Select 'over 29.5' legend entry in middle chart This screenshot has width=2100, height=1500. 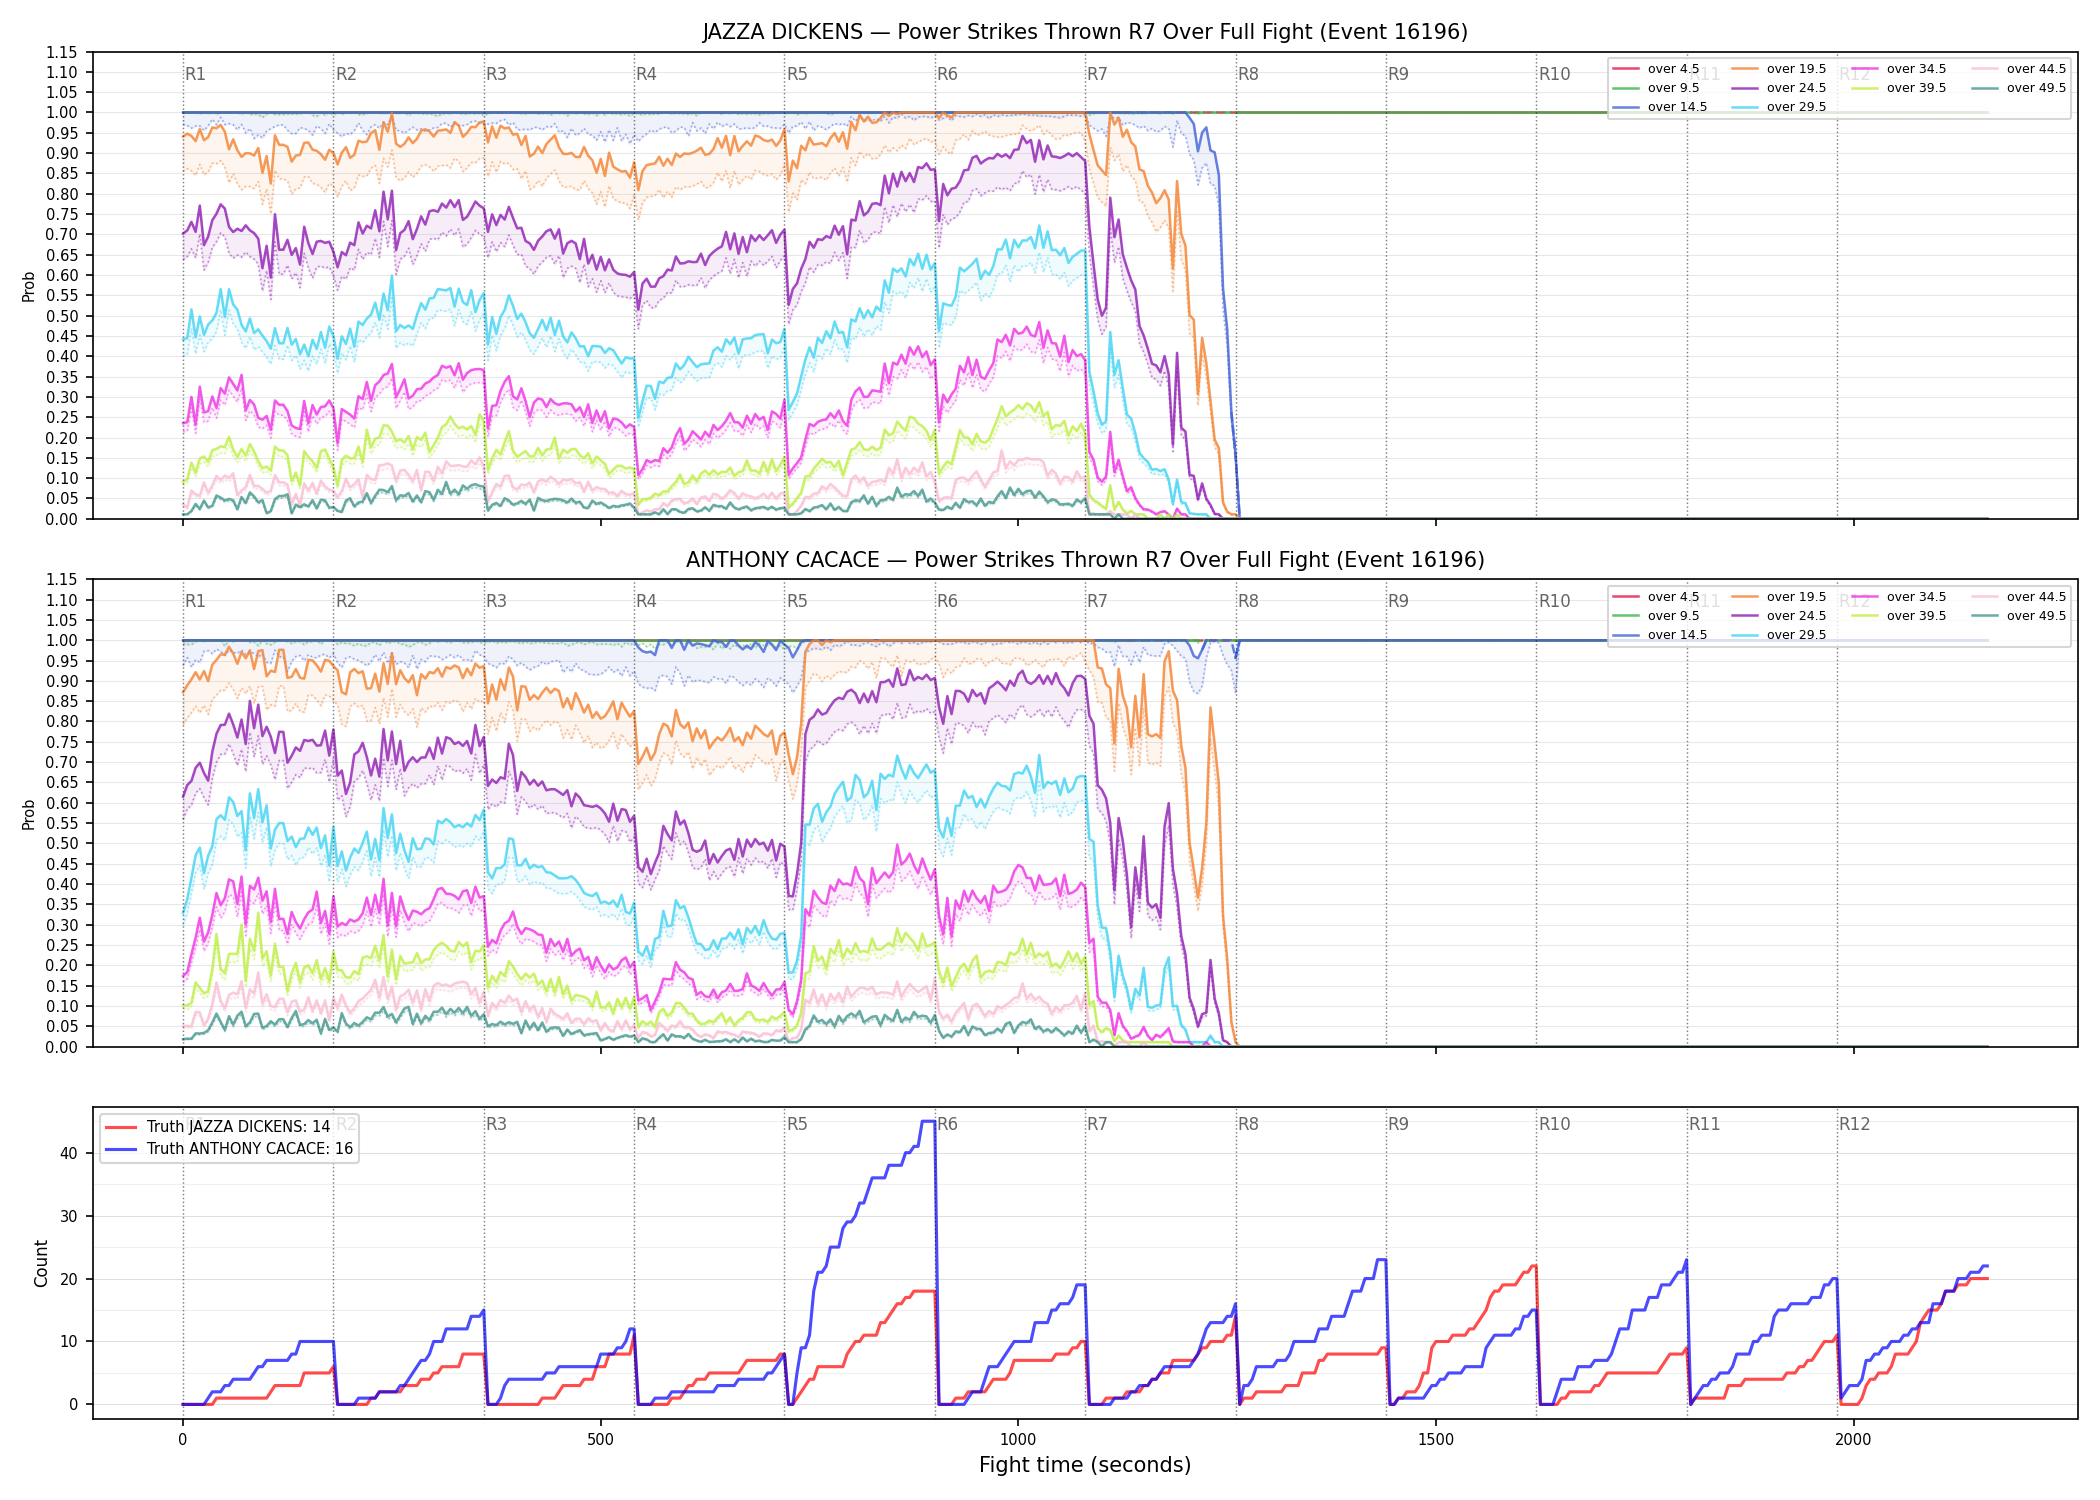pyautogui.click(x=1778, y=635)
